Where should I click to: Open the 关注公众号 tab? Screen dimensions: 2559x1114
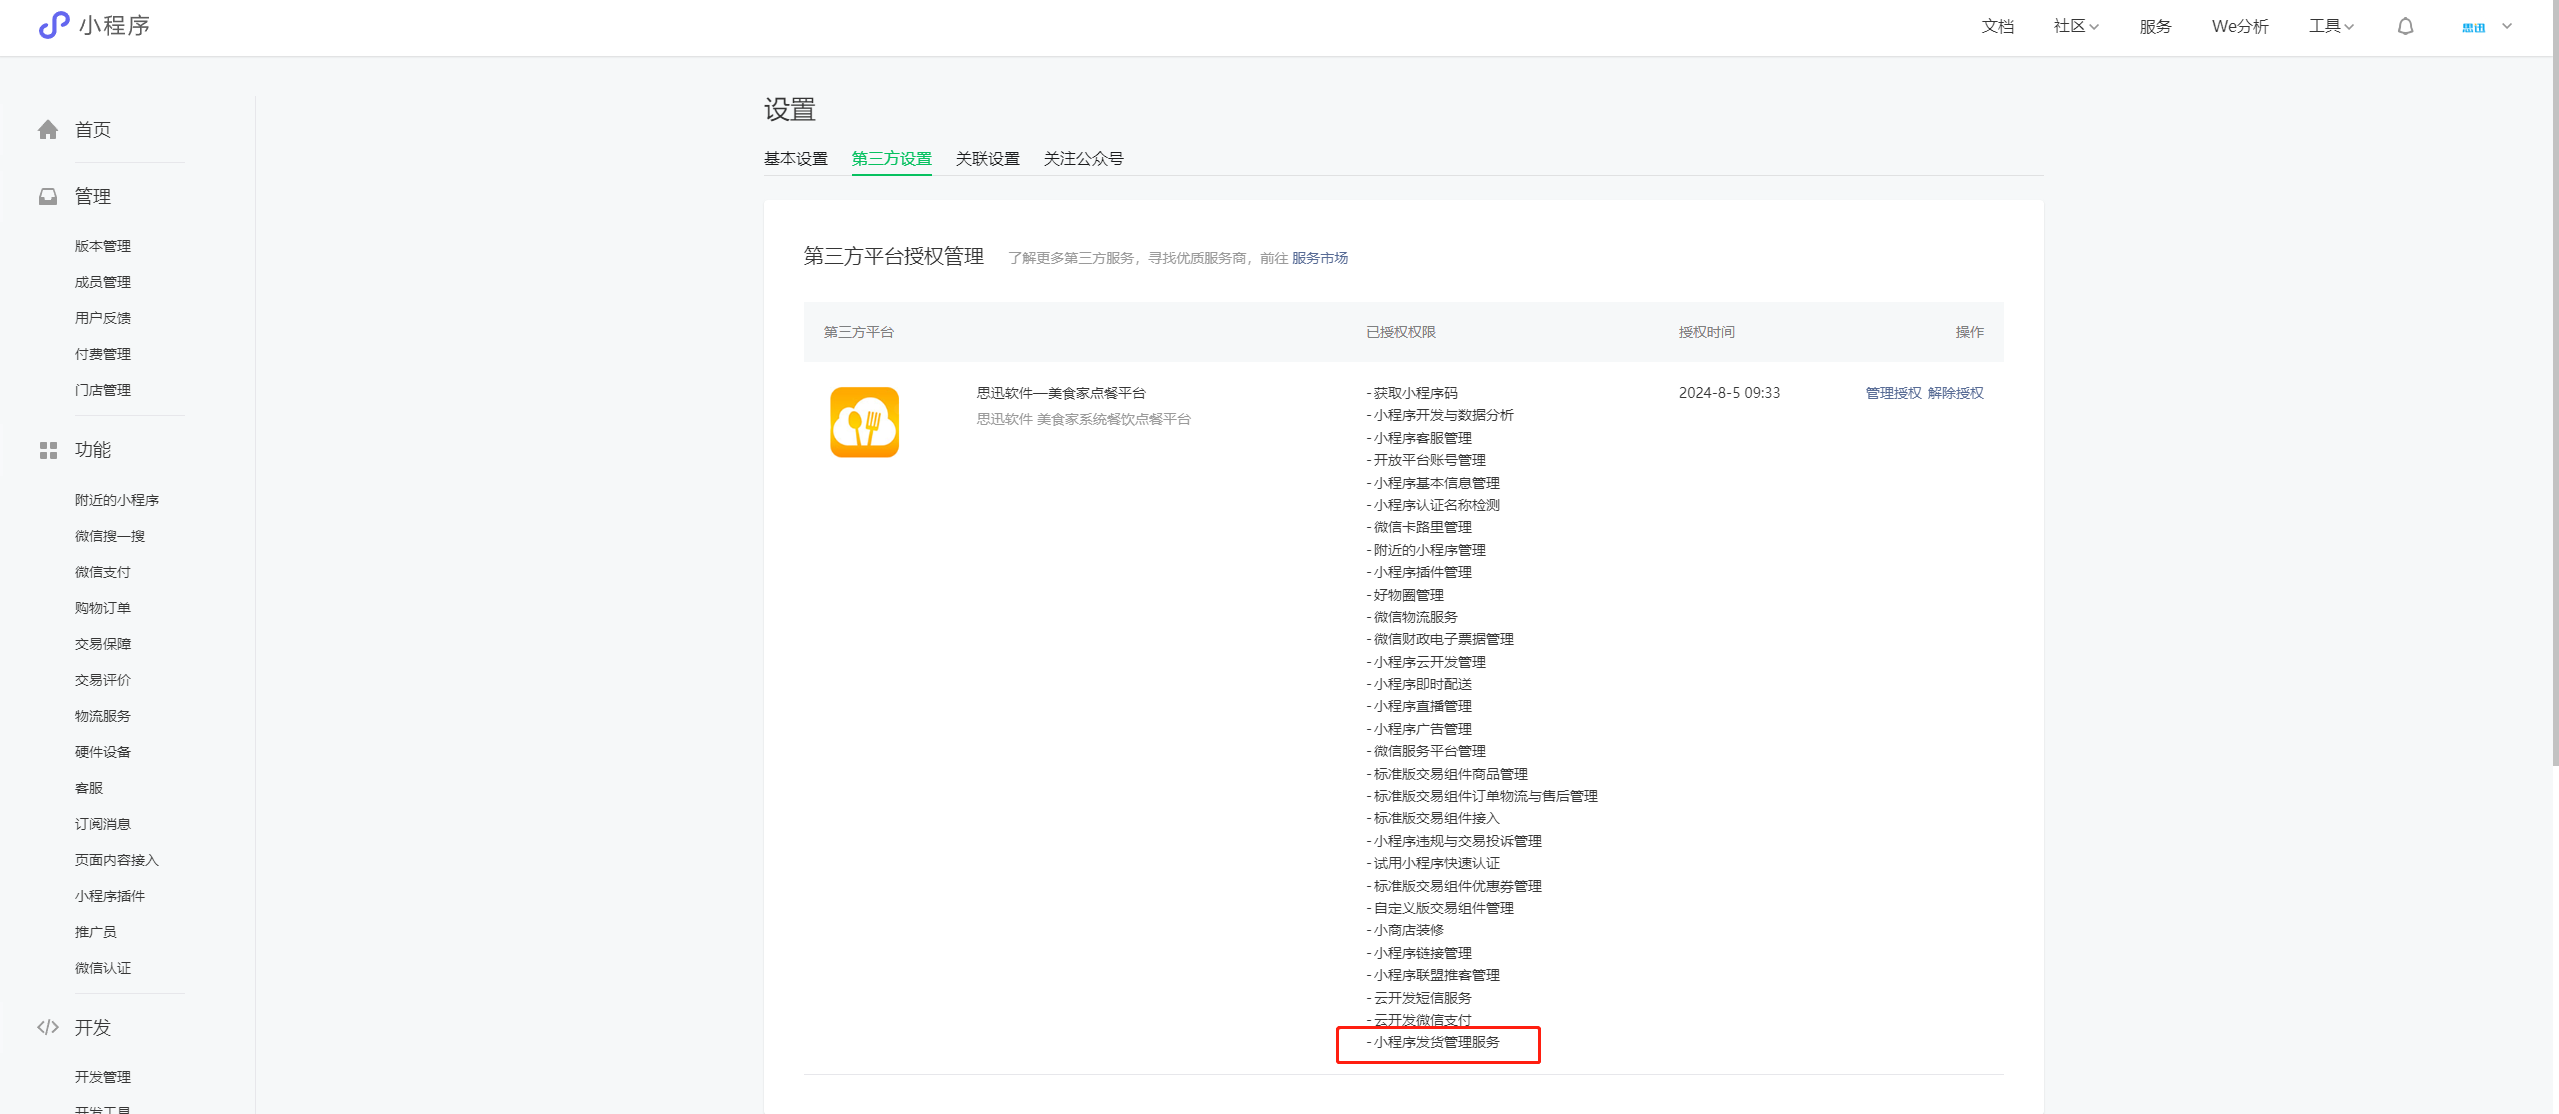[1083, 159]
